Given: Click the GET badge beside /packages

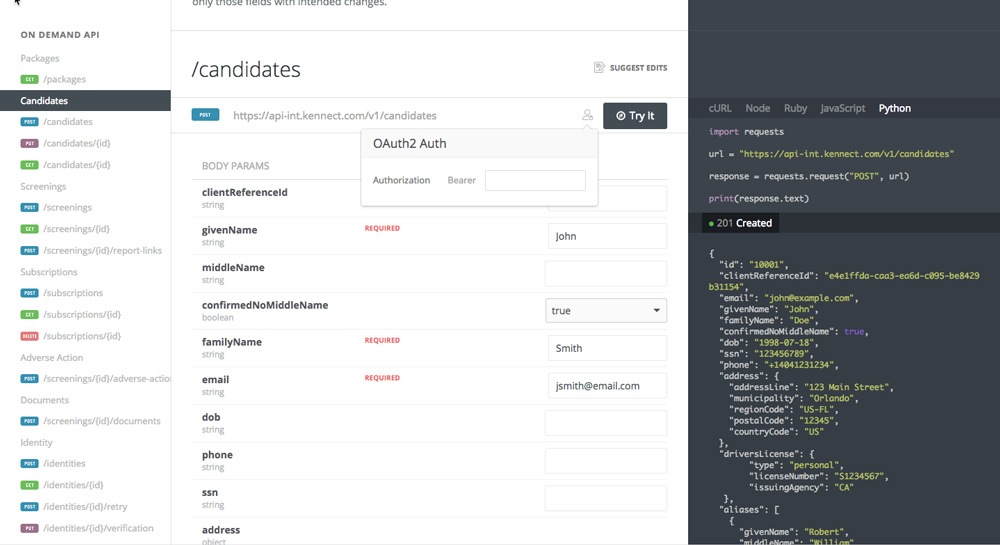Looking at the screenshot, I should pos(29,79).
